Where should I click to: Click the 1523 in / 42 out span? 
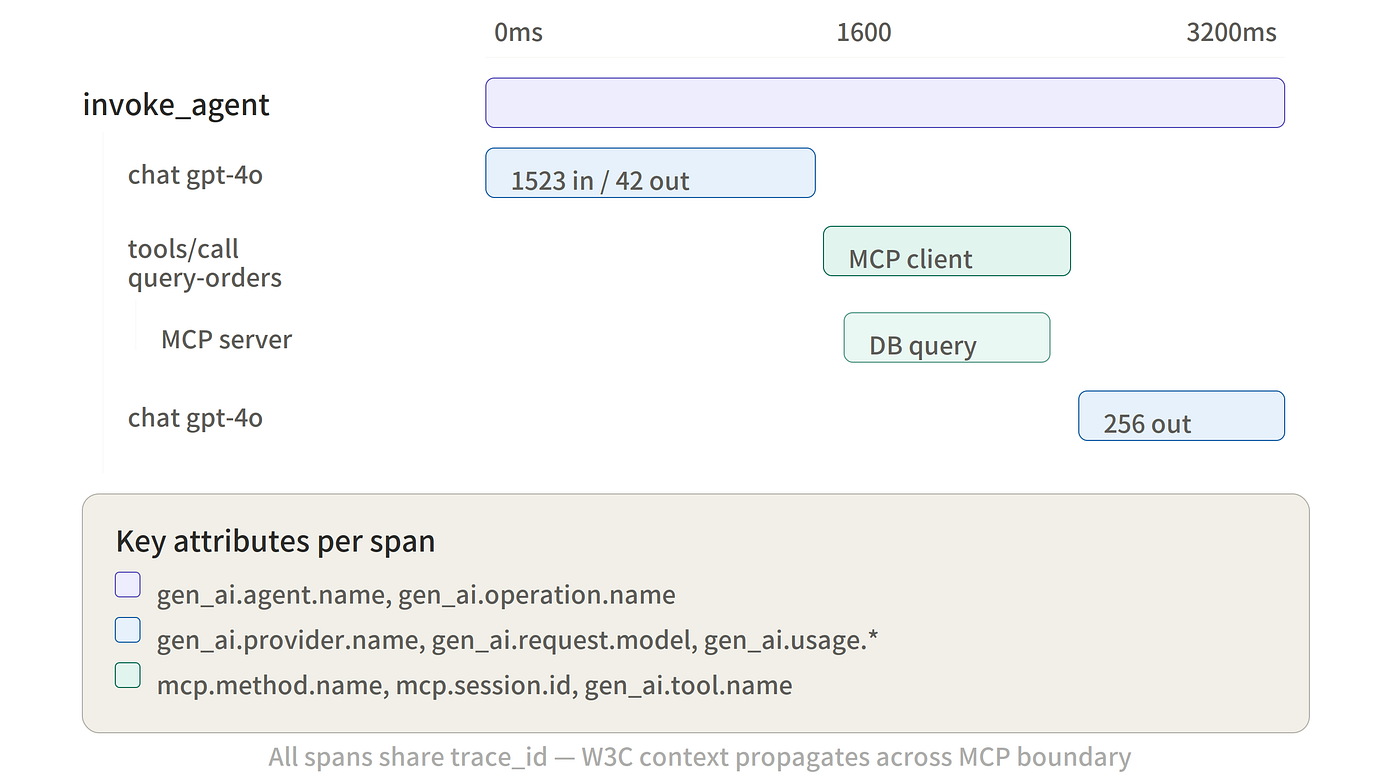[650, 173]
